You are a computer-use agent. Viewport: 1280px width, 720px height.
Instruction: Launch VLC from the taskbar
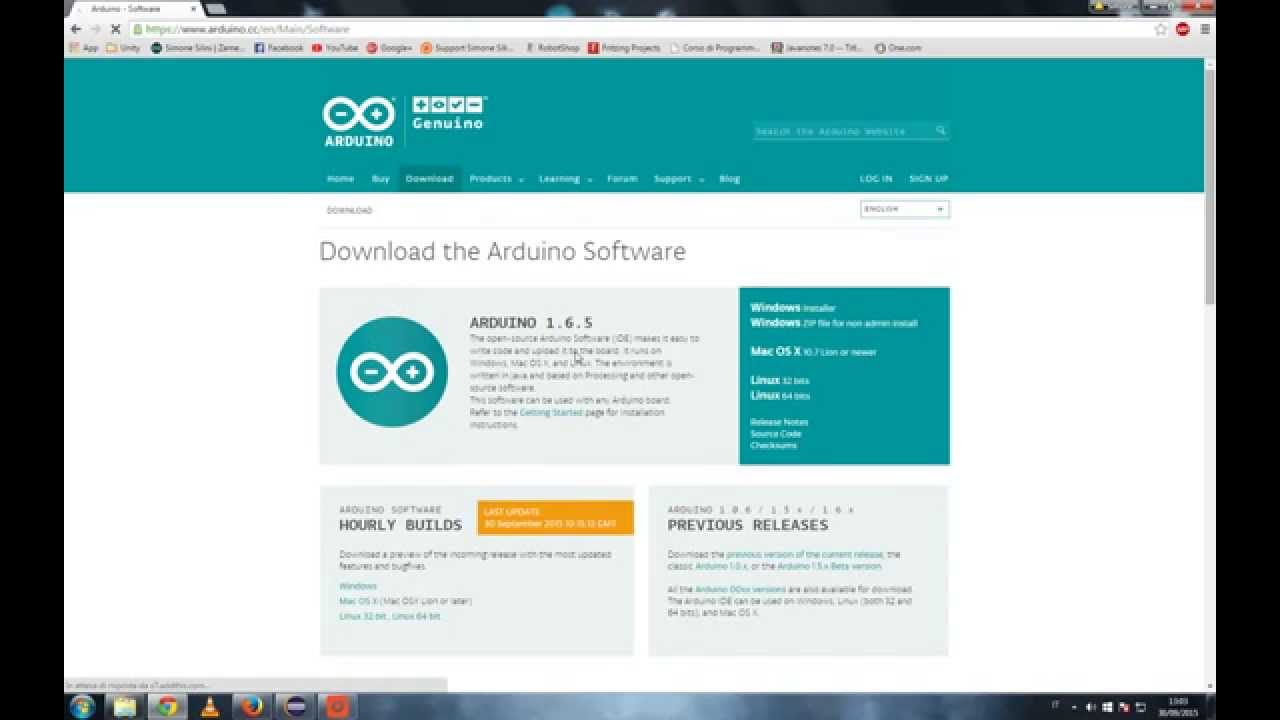click(x=210, y=706)
